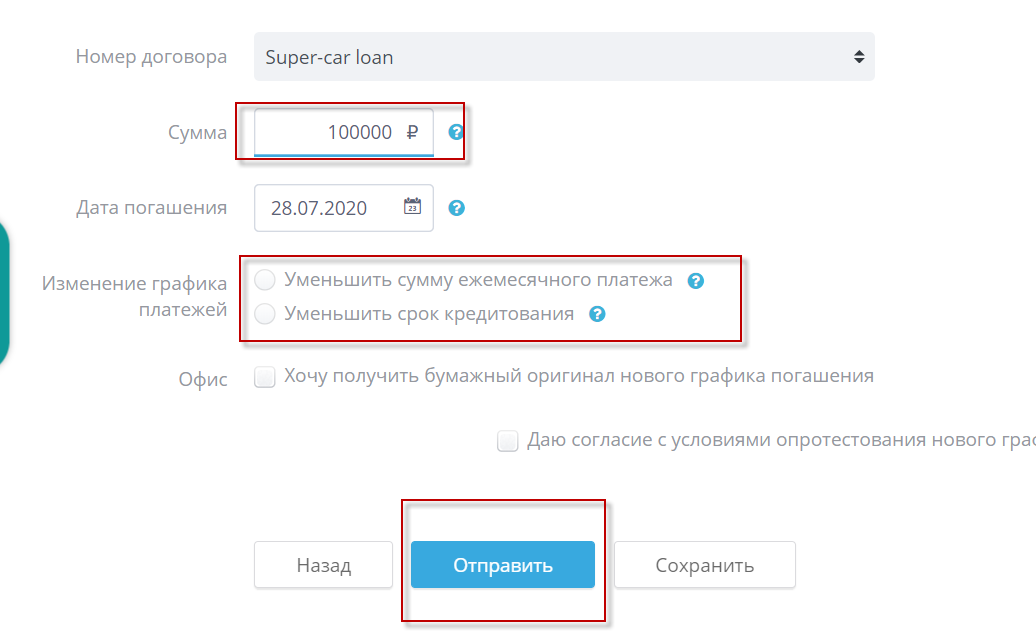Viewport: 1036px width, 639px height.
Task: Click the Сумма input field
Action: point(330,132)
